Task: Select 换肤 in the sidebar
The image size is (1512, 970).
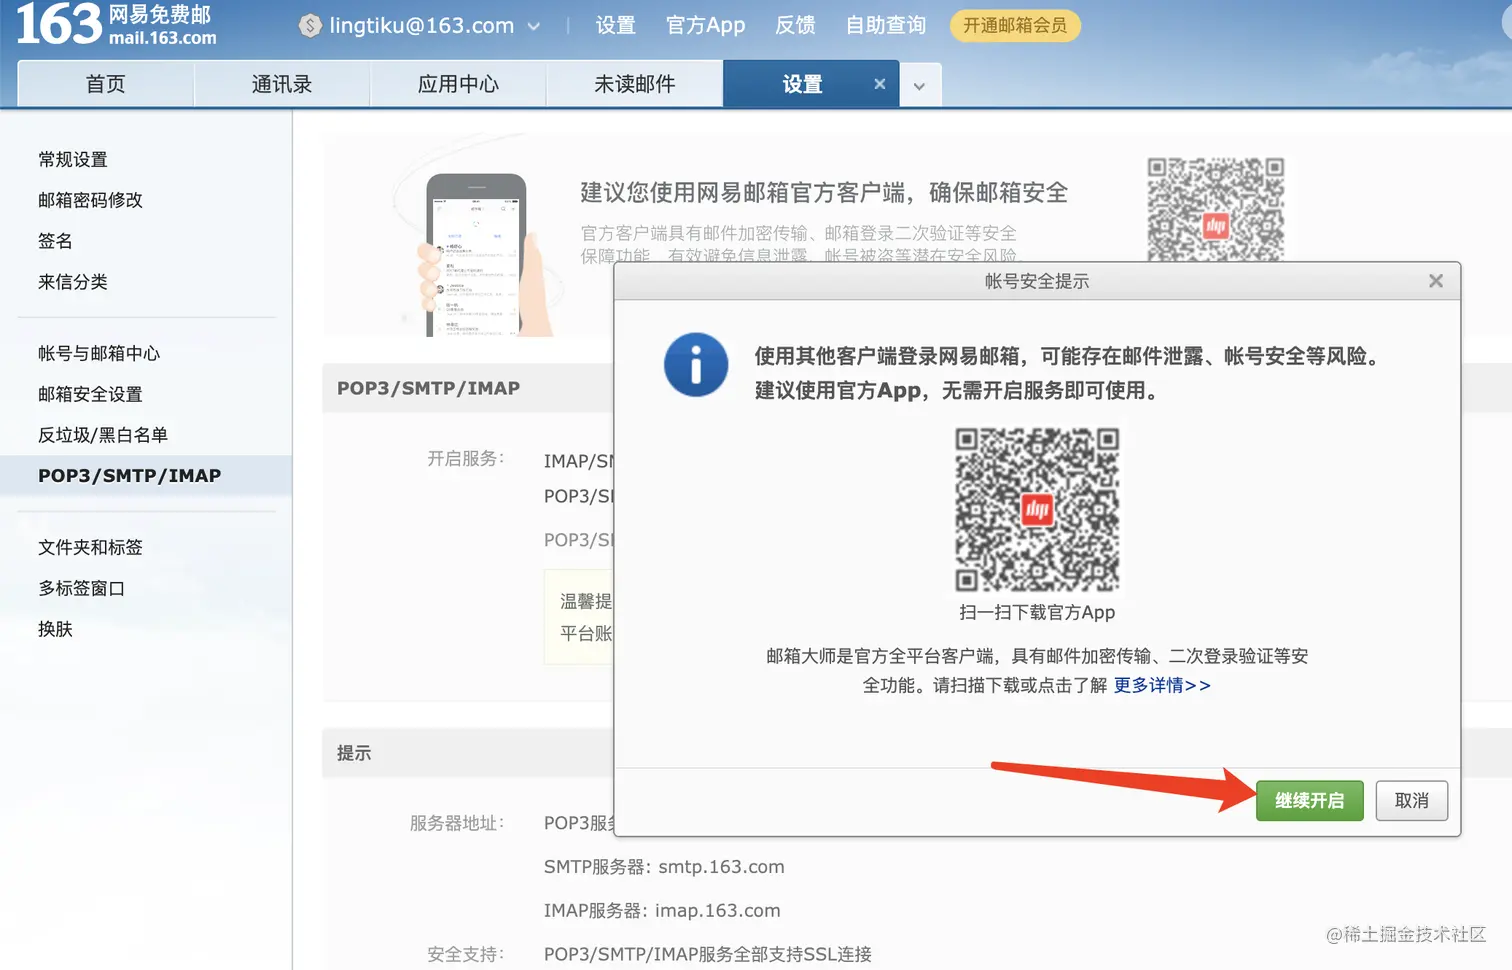Action: point(55,629)
